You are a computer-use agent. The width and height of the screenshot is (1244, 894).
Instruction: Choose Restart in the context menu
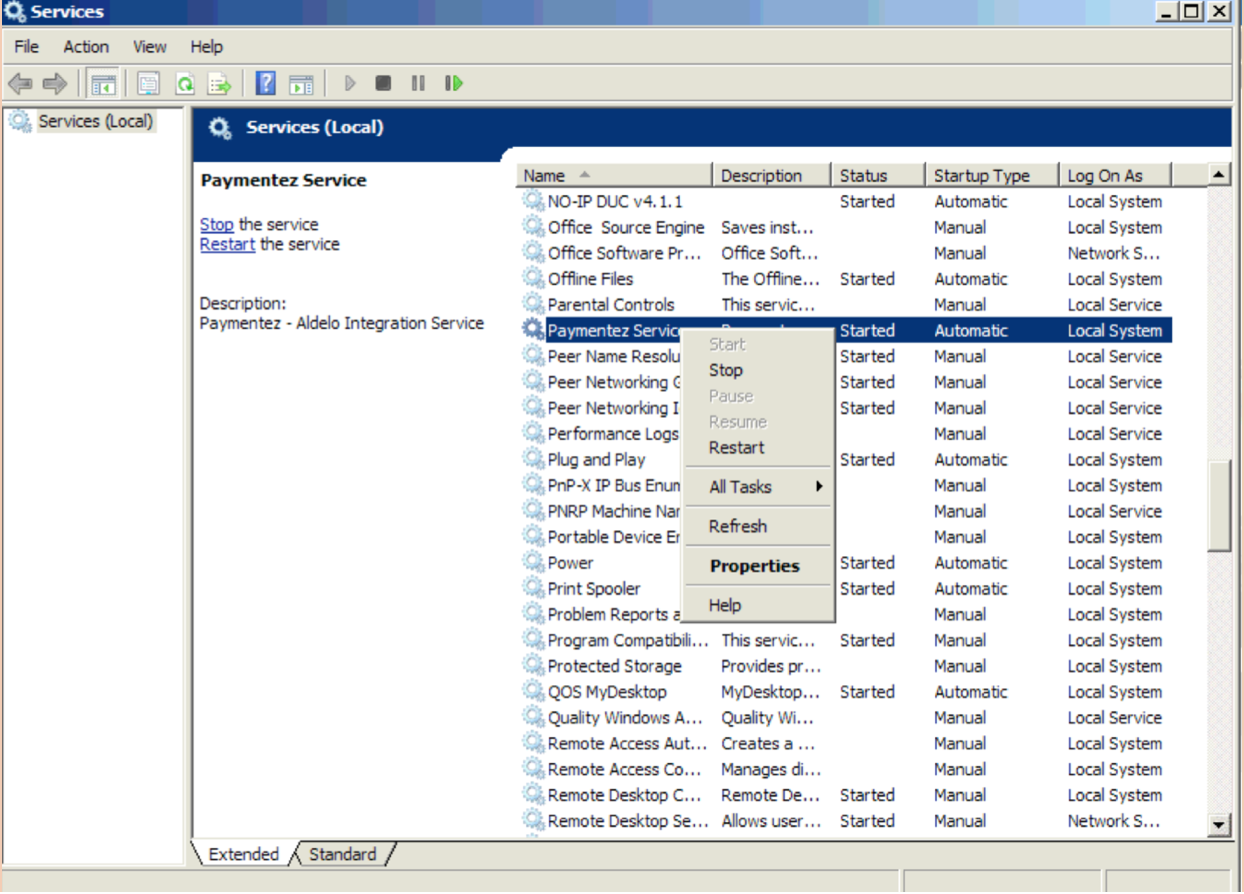[x=757, y=448]
